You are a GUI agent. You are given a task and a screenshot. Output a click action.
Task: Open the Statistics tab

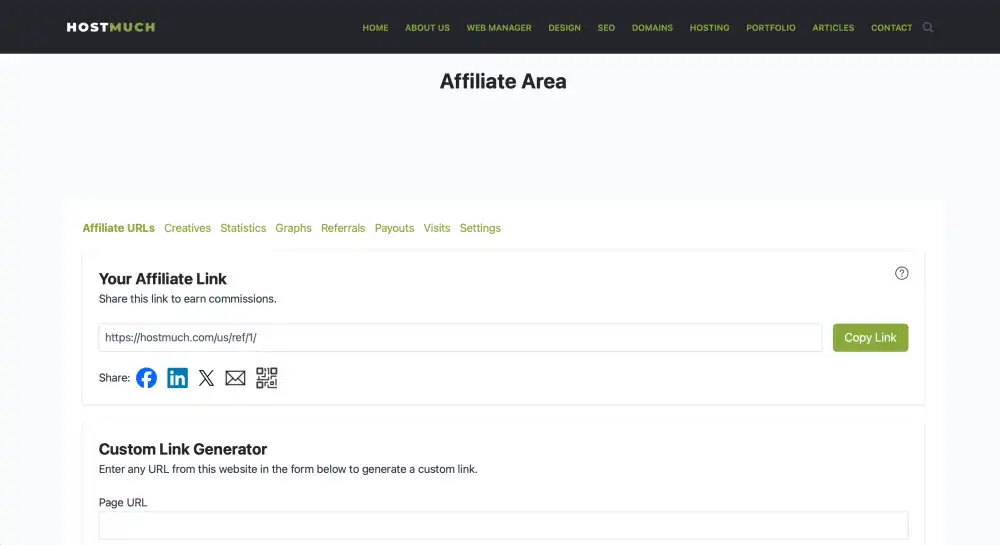click(243, 228)
